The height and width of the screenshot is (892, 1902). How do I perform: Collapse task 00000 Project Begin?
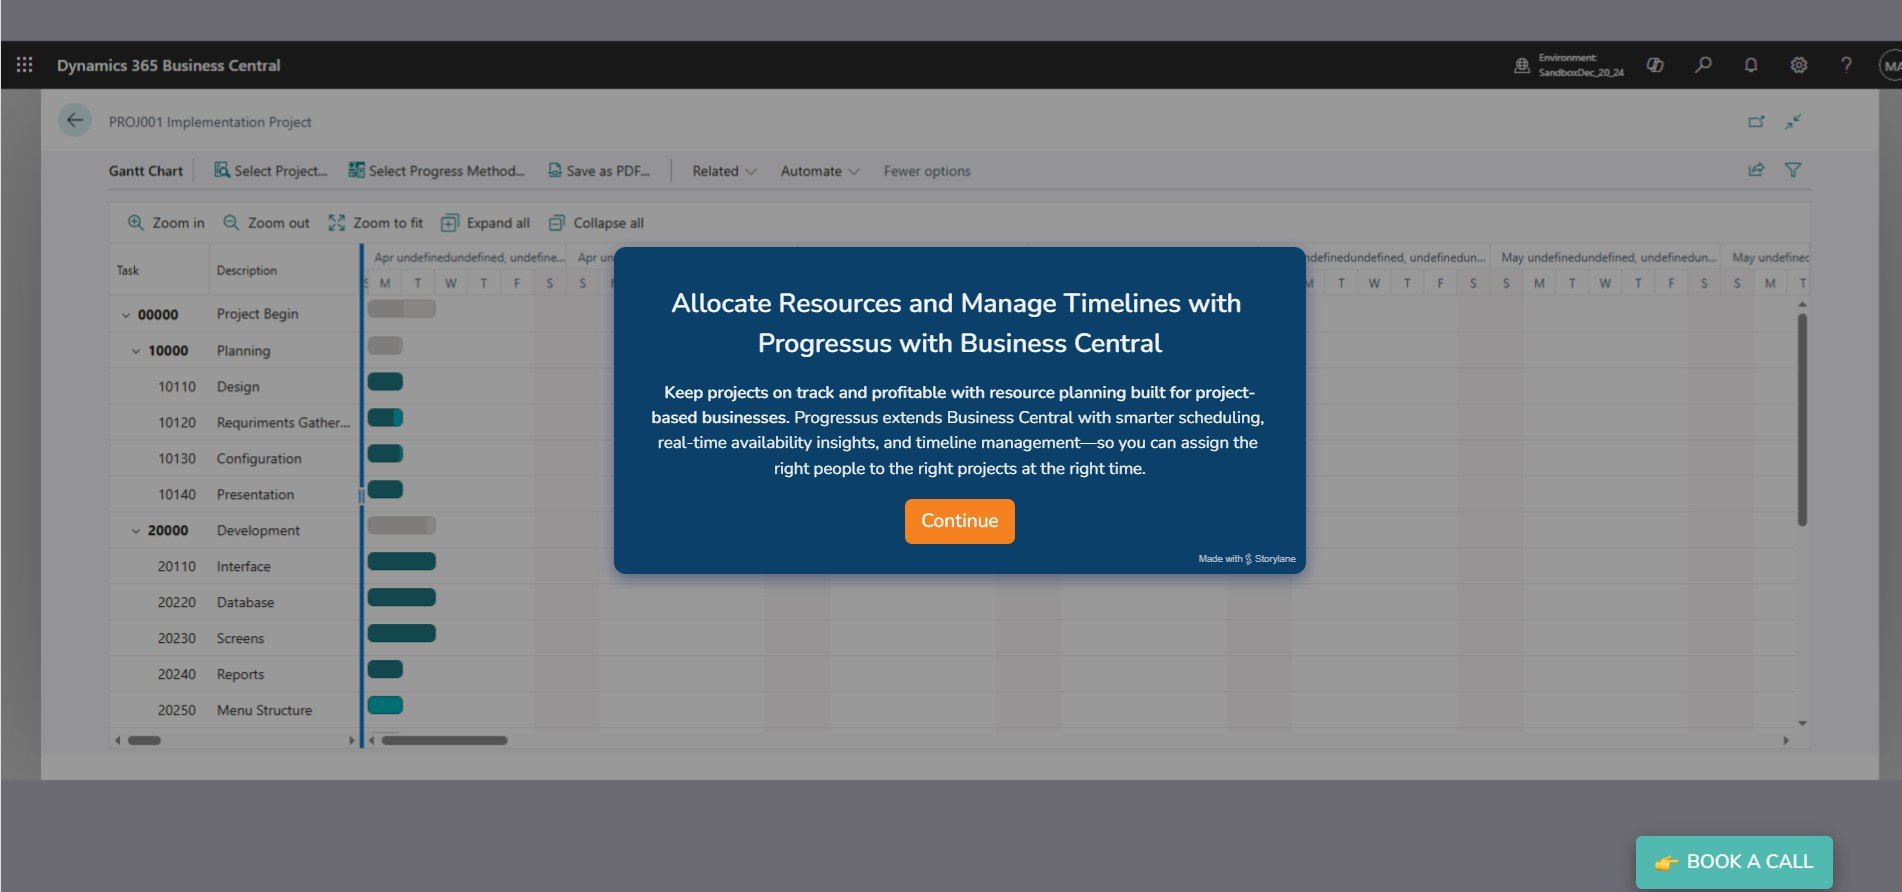(x=126, y=315)
